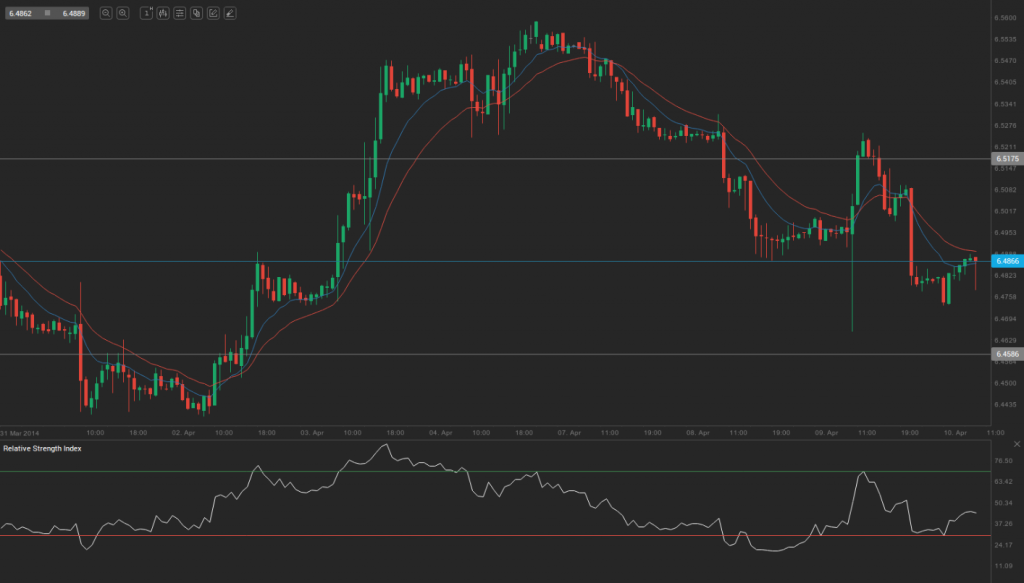The image size is (1024, 583).
Task: Open the indicator settings sliders icon
Action: (179, 13)
